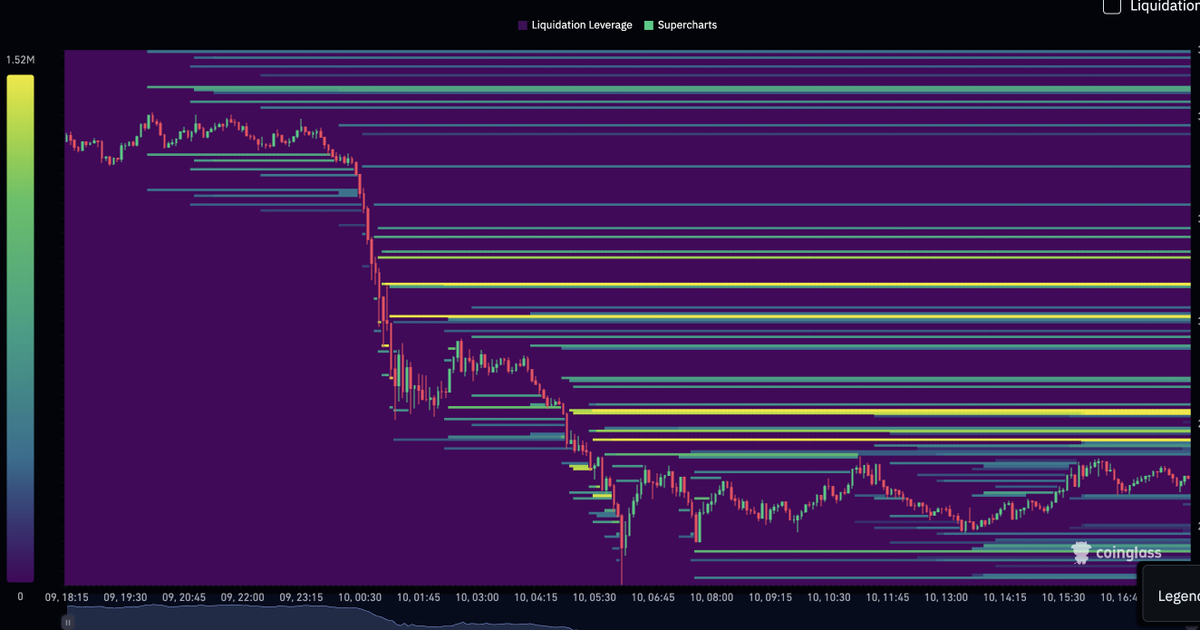Click the 10, 13:00 time axis label
Viewport: 1200px width, 630px height.
[946, 597]
